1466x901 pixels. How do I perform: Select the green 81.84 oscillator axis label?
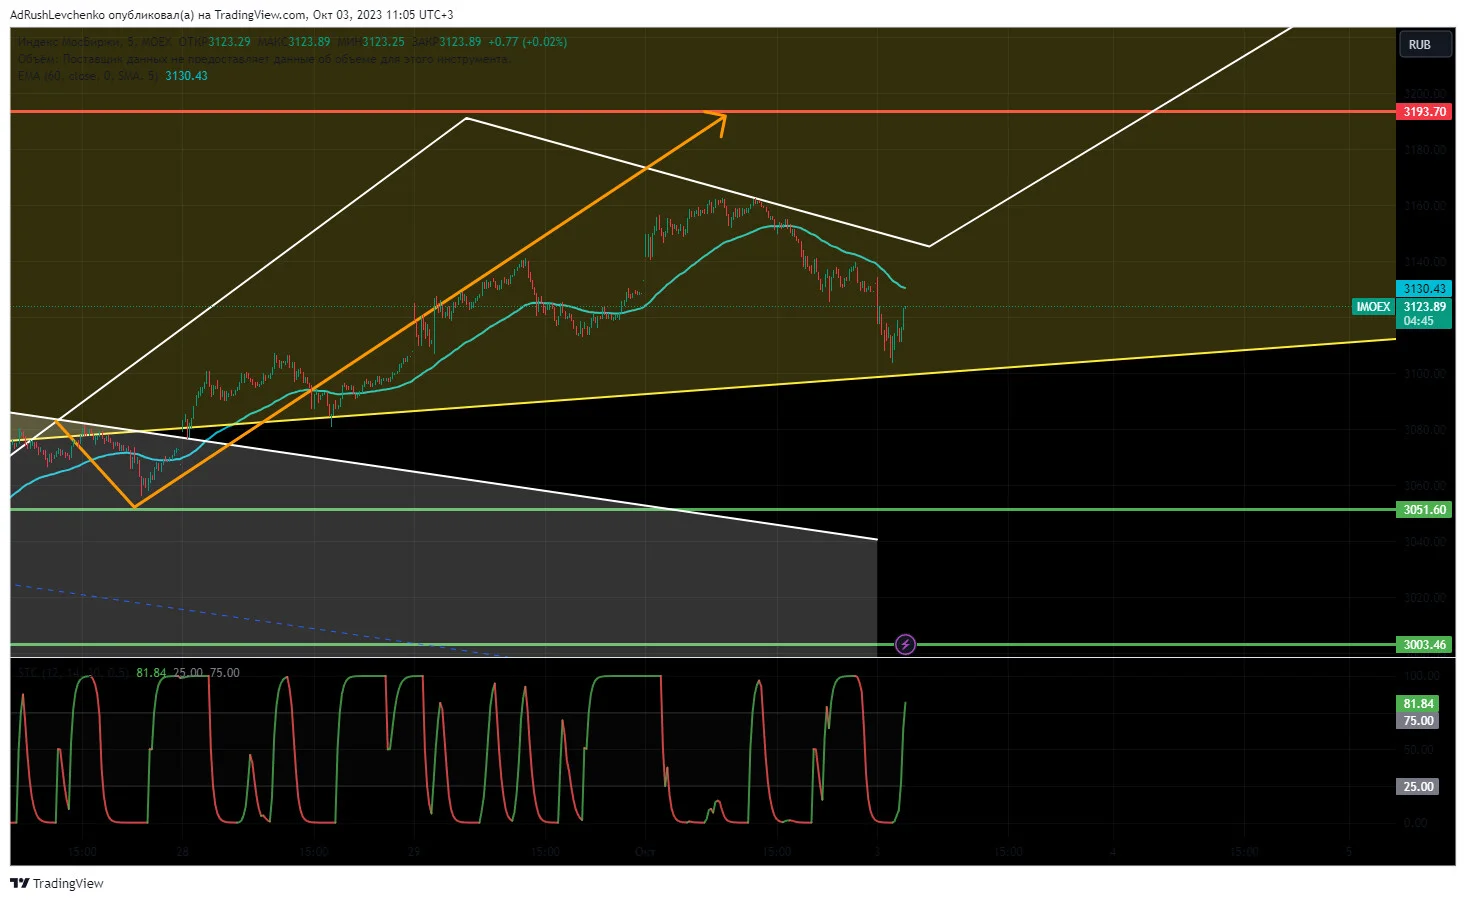1419,704
